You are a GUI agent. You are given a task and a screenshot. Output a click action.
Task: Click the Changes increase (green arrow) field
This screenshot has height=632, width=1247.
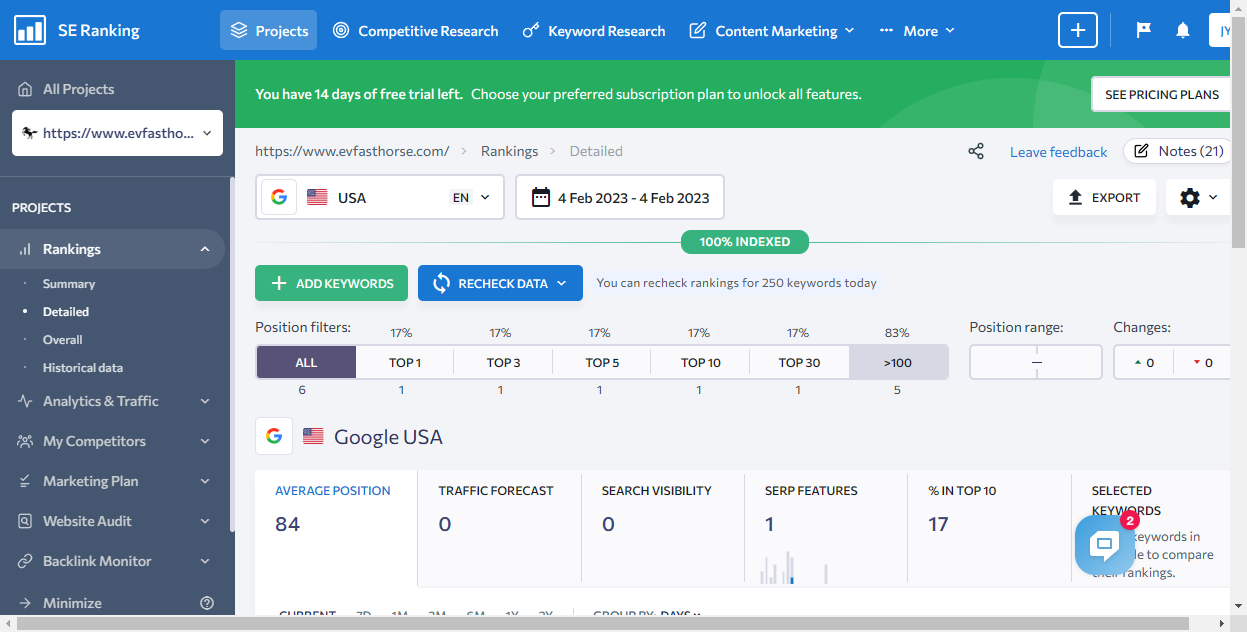pyautogui.click(x=1143, y=362)
